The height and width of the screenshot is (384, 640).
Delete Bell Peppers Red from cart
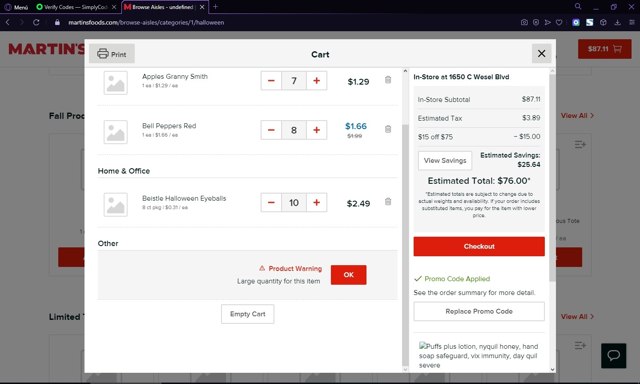coord(388,129)
